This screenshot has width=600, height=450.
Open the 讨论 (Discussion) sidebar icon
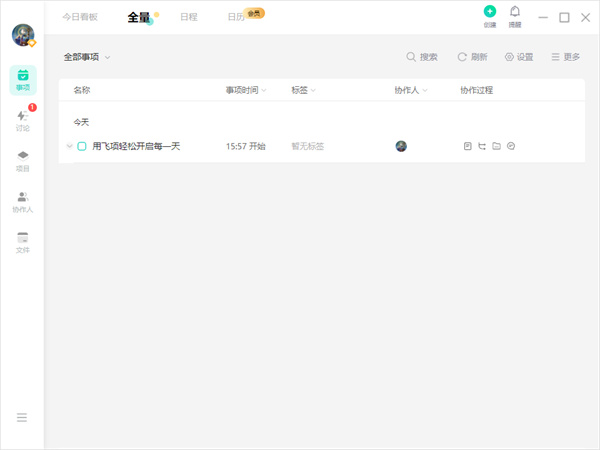22,120
